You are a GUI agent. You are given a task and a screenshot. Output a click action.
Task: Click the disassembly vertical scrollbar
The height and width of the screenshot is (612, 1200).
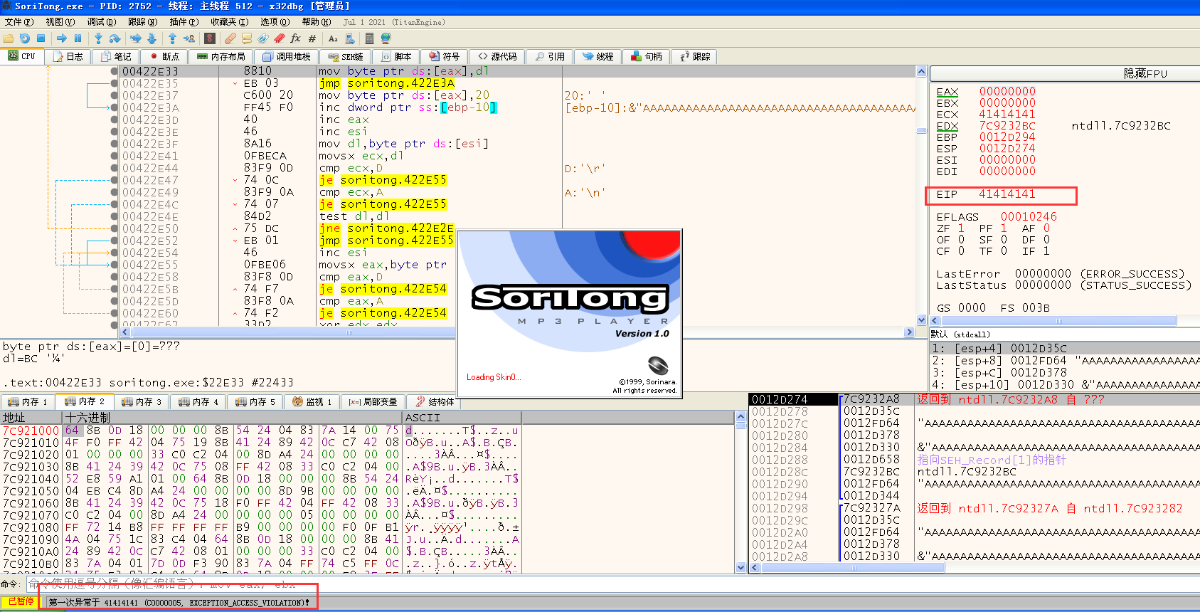(x=922, y=195)
